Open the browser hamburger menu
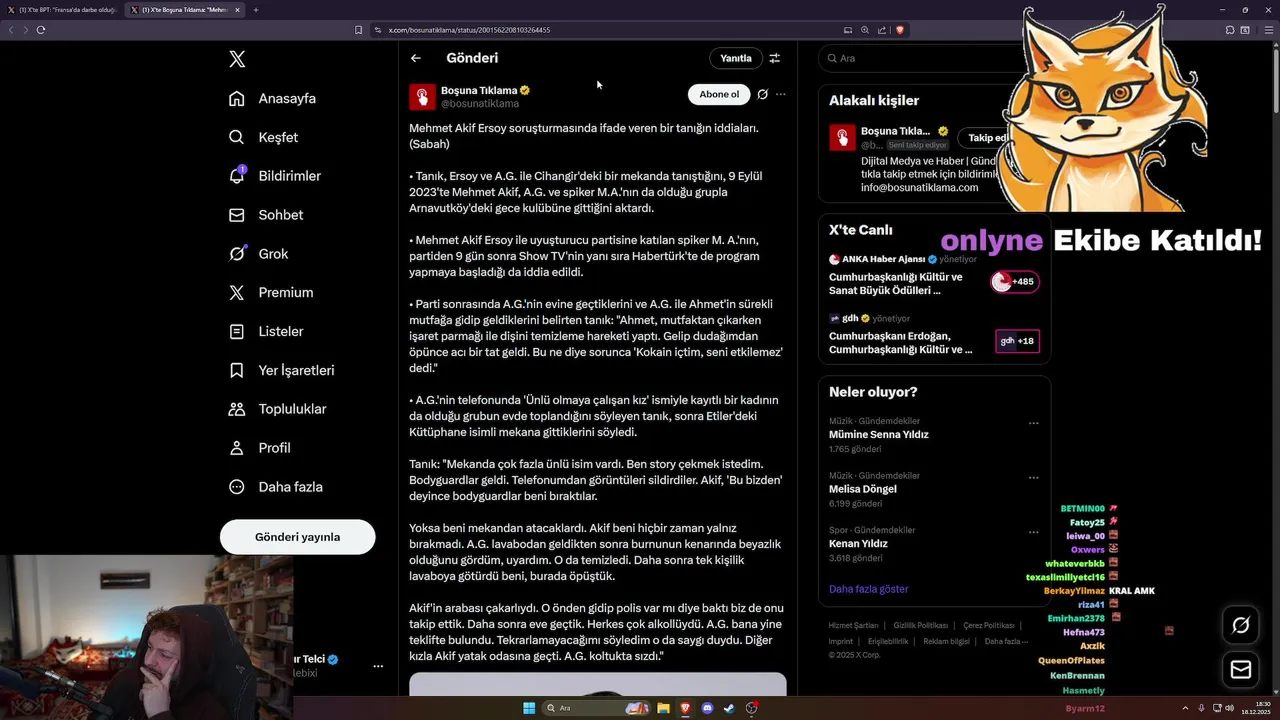1280x720 pixels. click(1269, 30)
